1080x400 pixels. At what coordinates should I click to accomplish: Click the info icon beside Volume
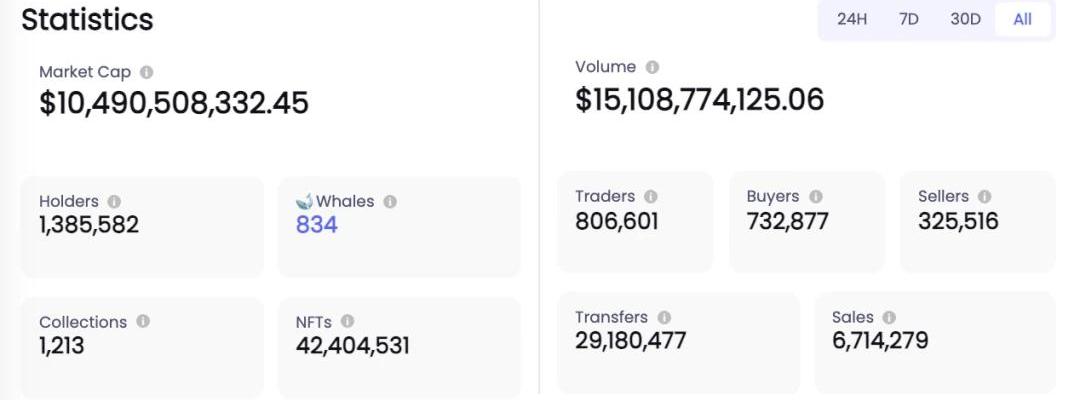tap(652, 67)
